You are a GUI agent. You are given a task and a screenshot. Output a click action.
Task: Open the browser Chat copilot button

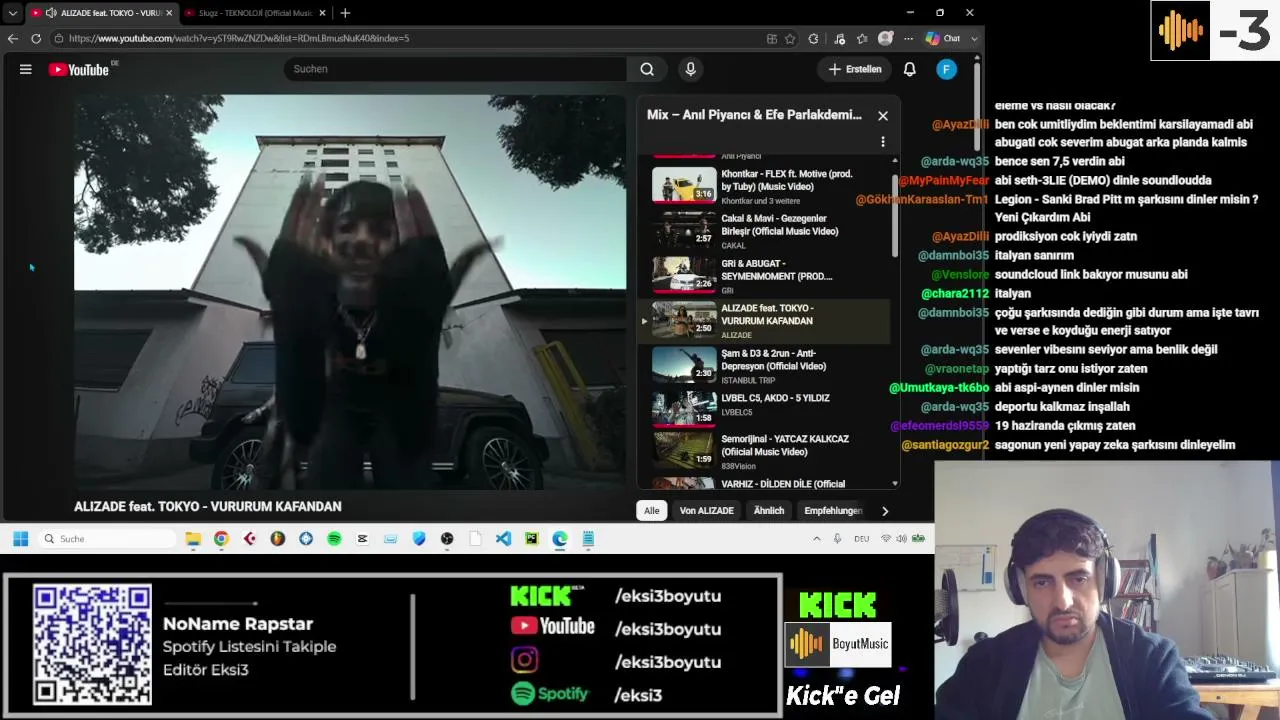coord(943,38)
